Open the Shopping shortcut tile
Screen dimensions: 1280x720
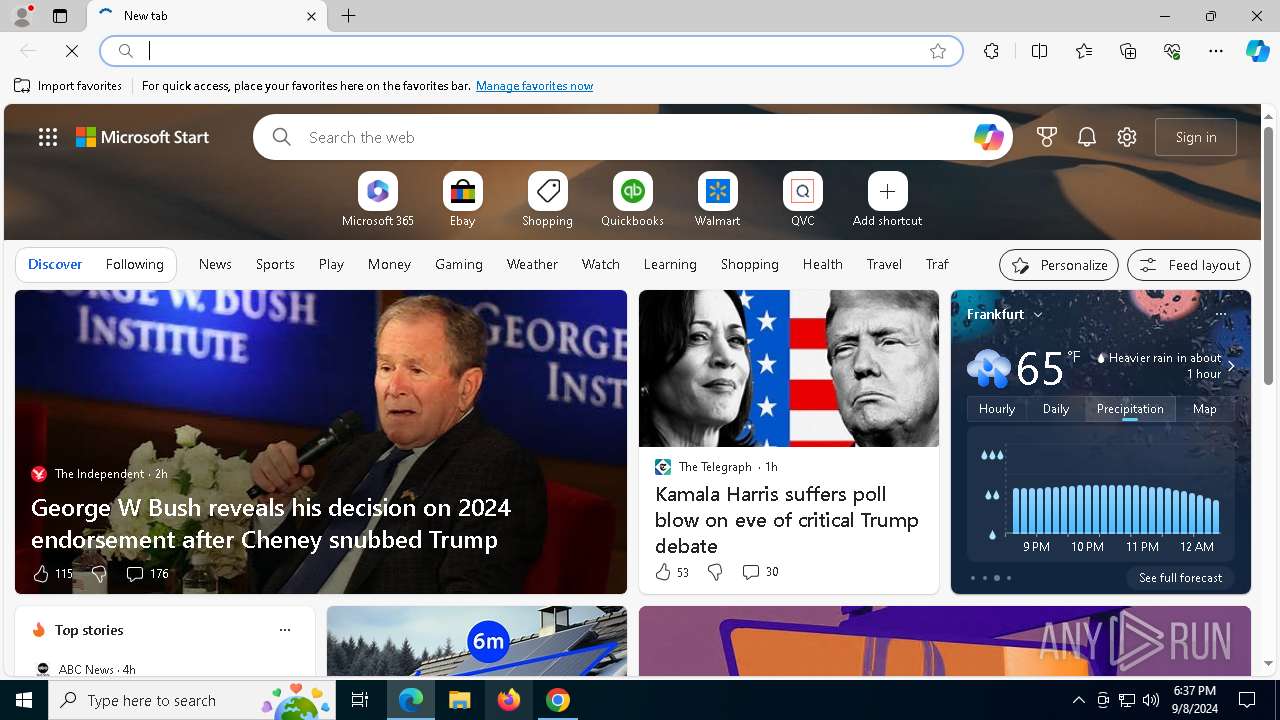[x=547, y=200]
